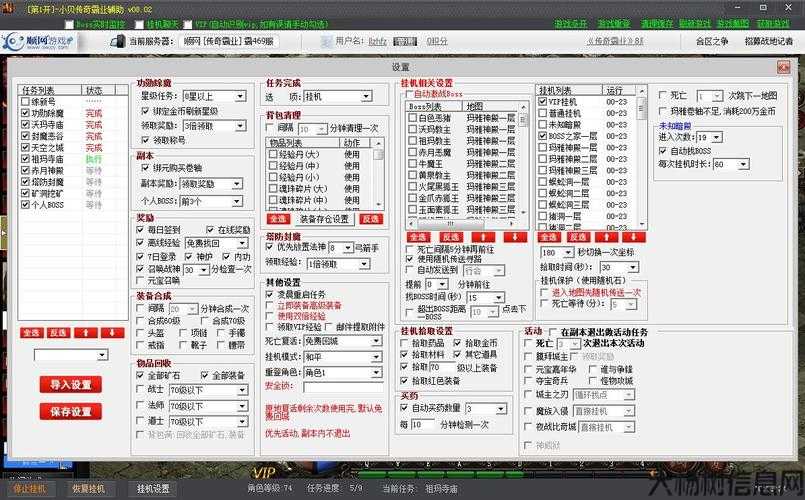Image resolution: width=805 pixels, height=500 pixels.
Task: Click 反选 below the 物品列表
Action: 370,219
